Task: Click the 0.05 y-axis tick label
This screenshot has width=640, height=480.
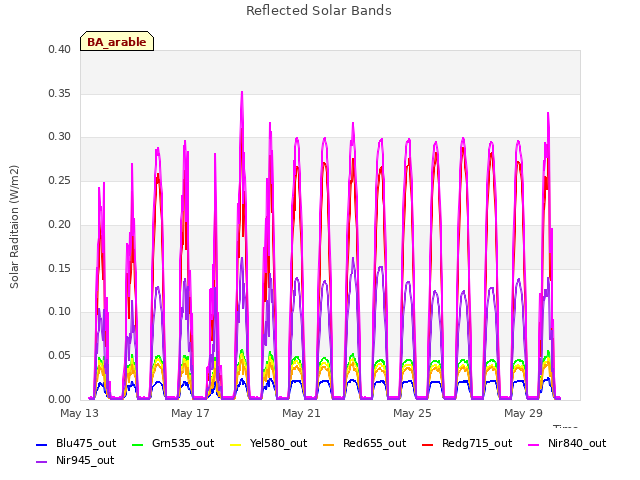Action: 60,356
